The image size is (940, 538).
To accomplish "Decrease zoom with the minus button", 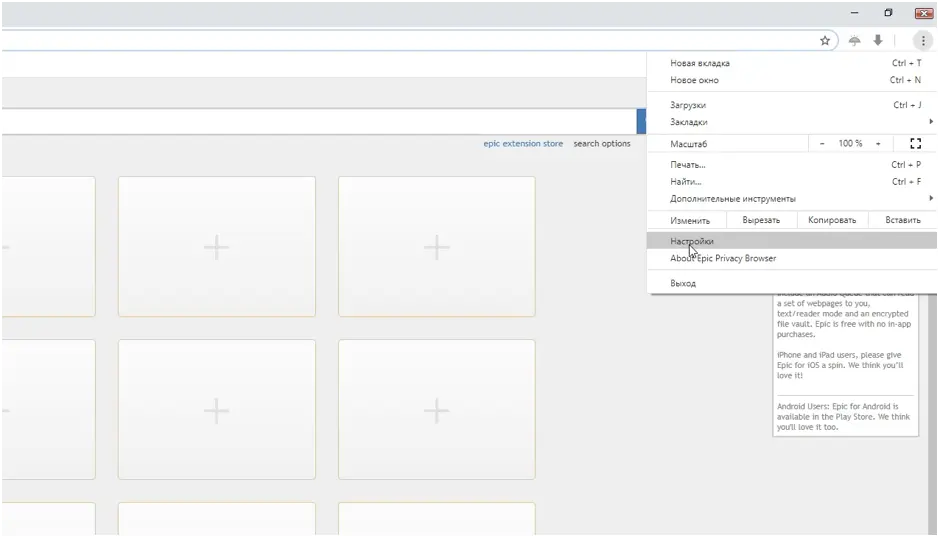I will [x=822, y=144].
